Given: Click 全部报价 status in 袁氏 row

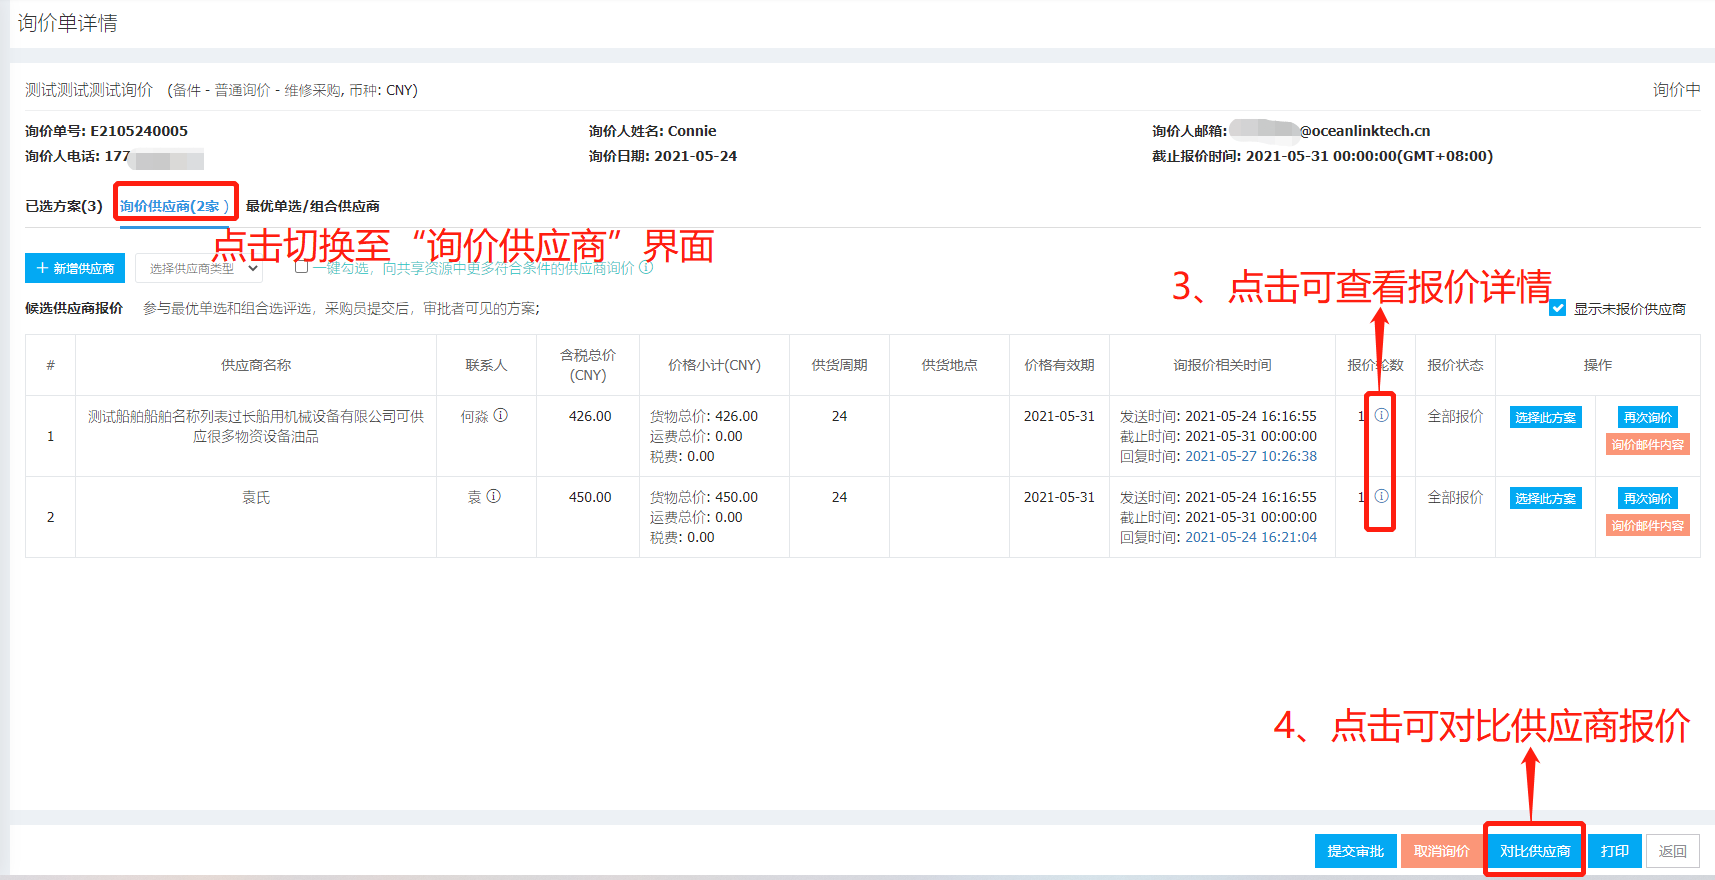Looking at the screenshot, I should 1455,497.
